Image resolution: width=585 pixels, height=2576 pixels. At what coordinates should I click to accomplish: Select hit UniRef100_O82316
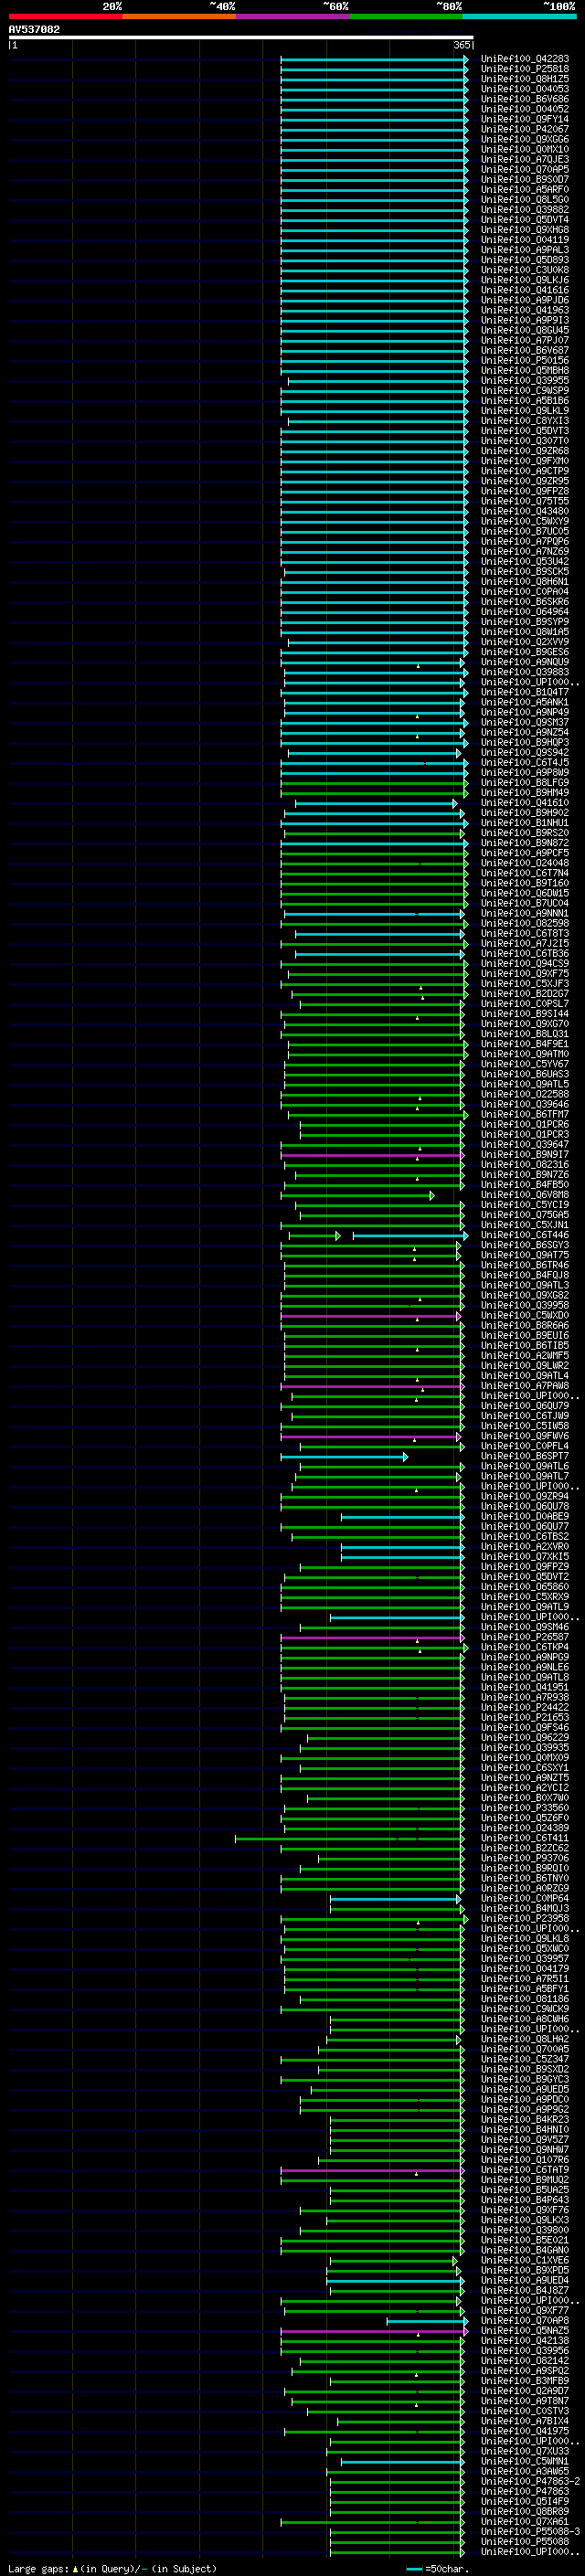(525, 1165)
